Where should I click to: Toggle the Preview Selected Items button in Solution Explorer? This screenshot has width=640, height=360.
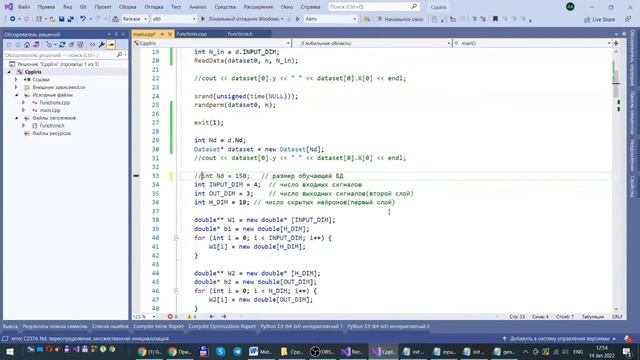point(111,45)
